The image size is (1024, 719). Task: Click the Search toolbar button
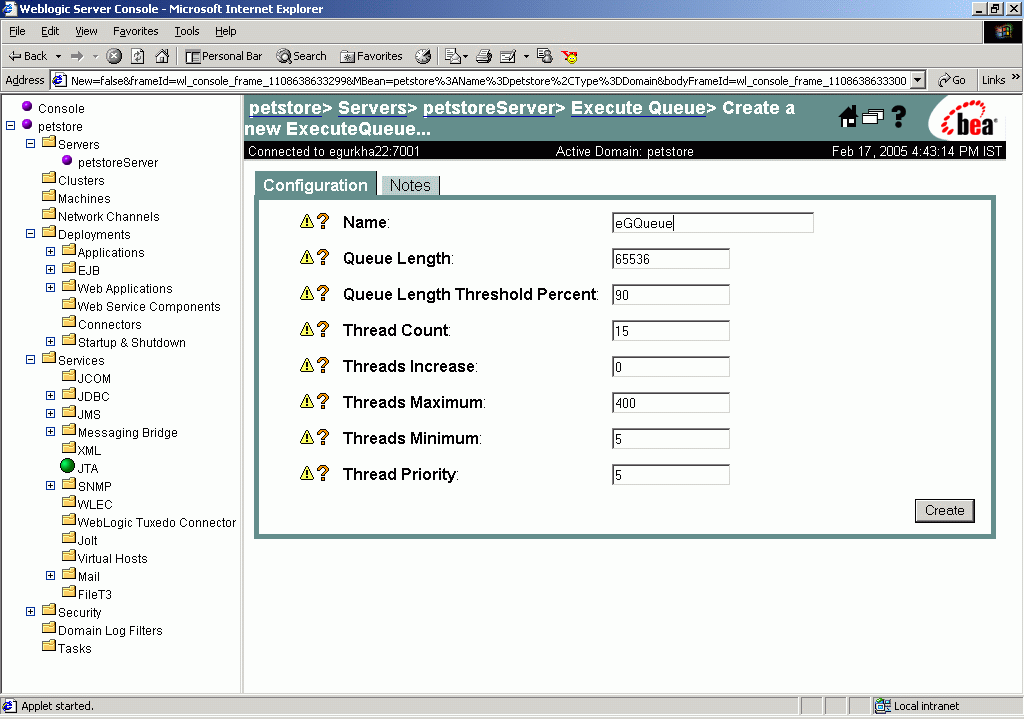(x=301, y=56)
